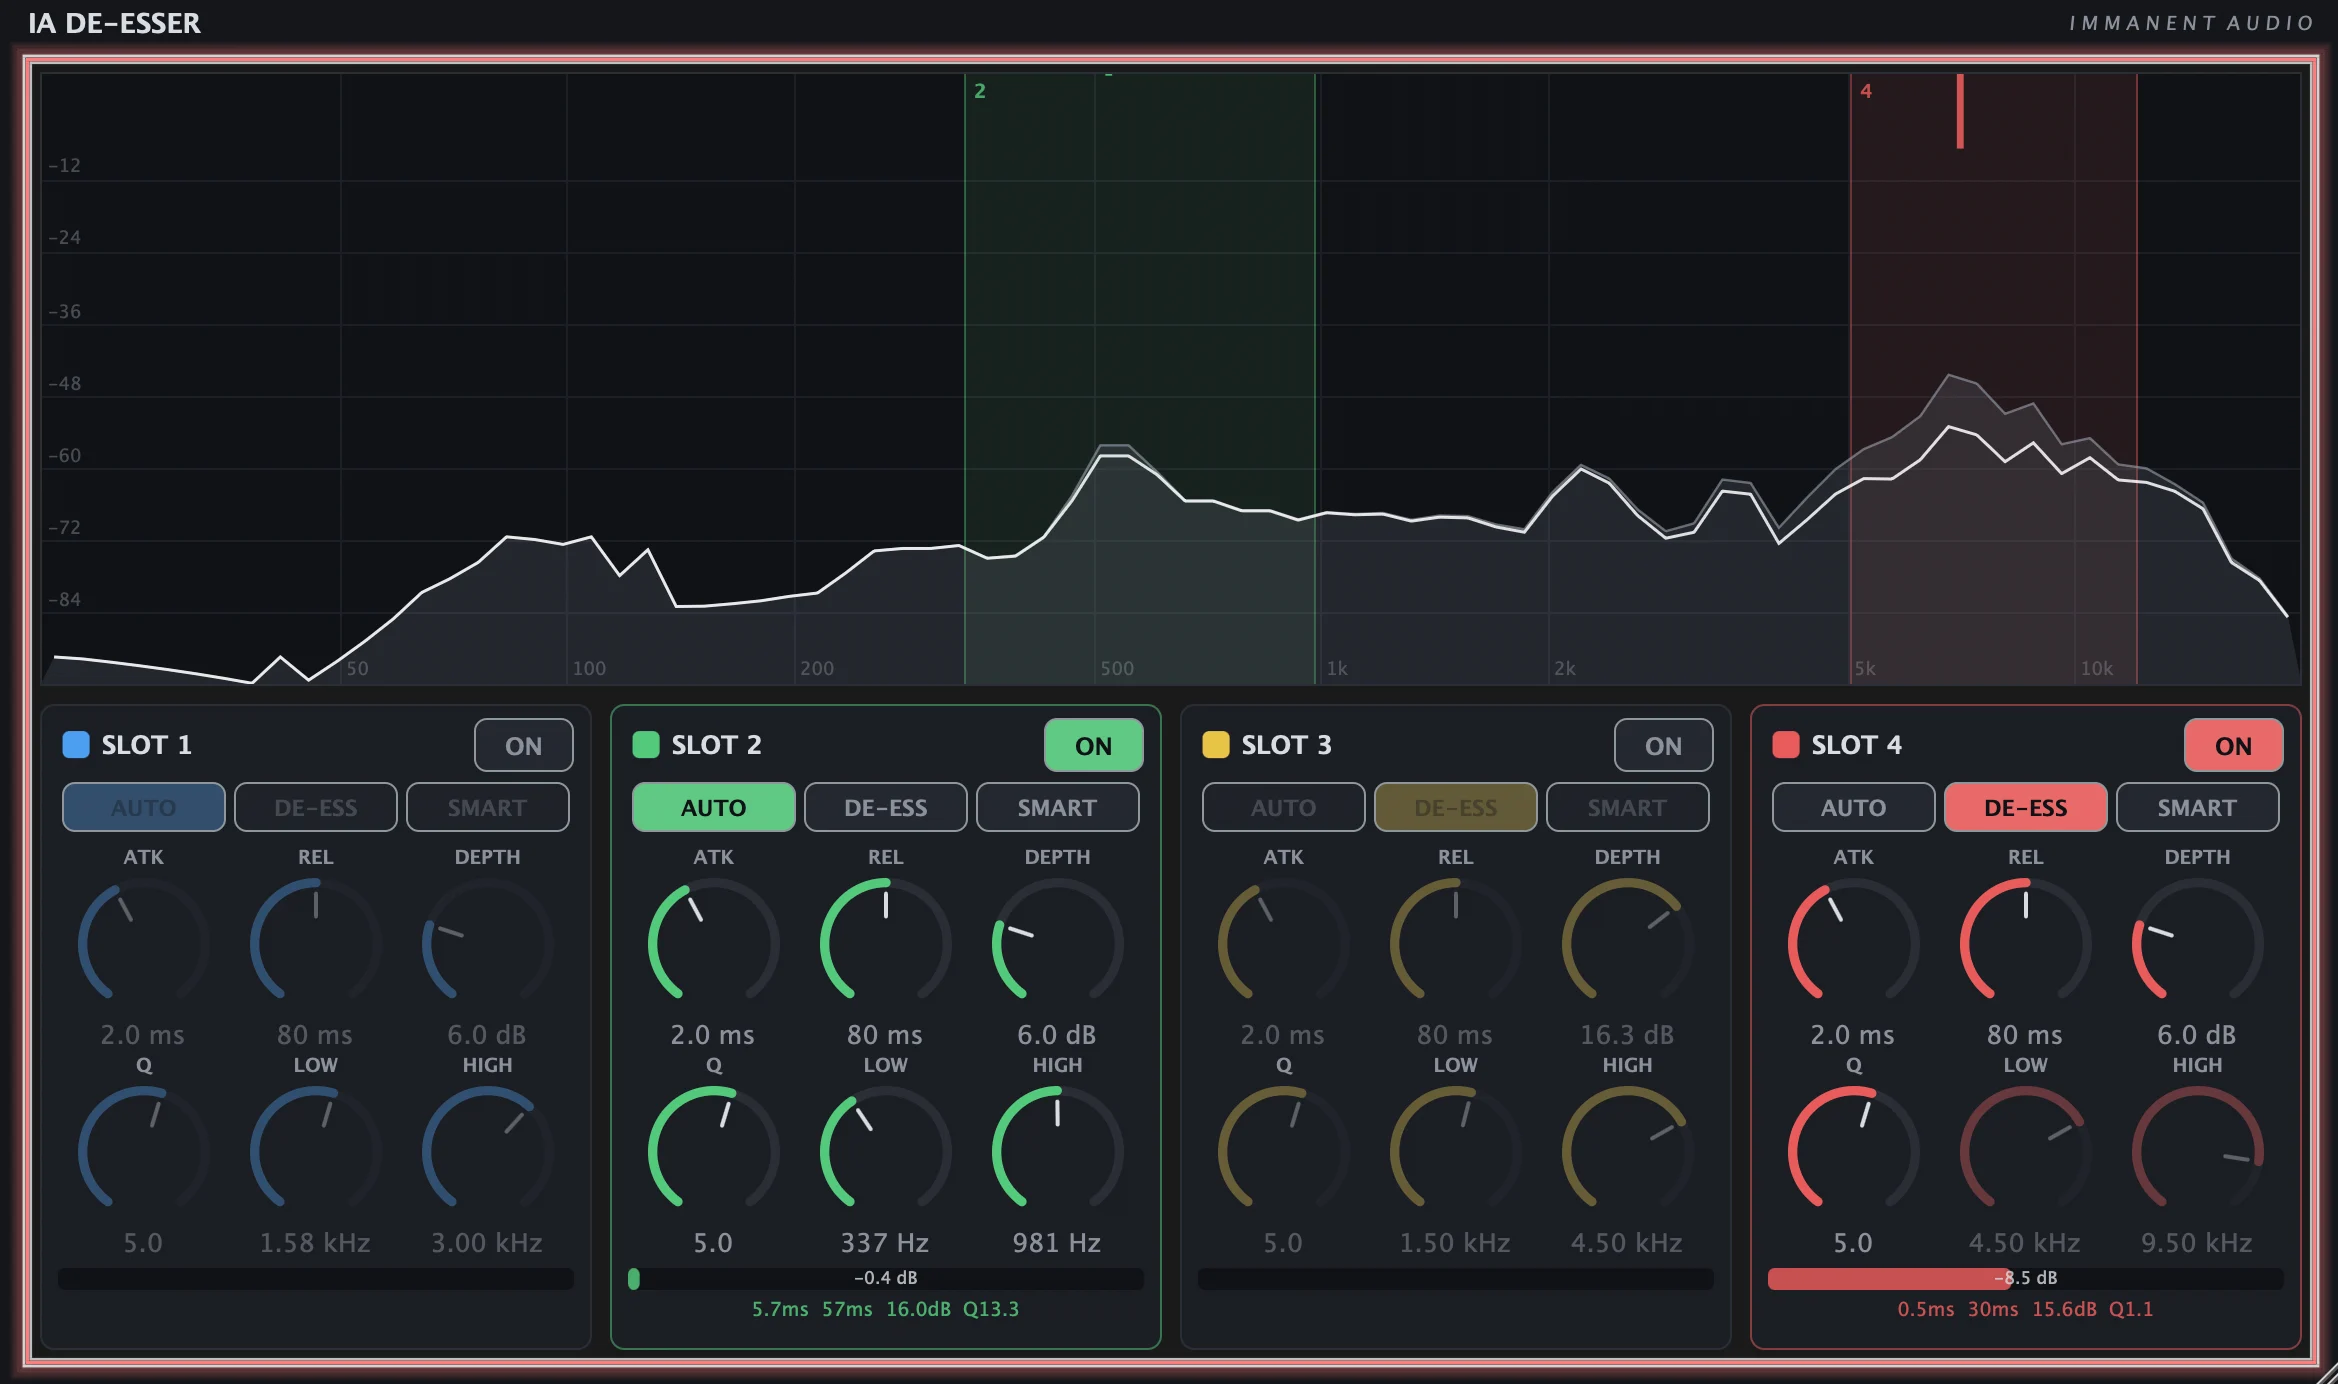The width and height of the screenshot is (2338, 1384).
Task: Click the yellow Slot 3 color swatch
Action: [1216, 744]
